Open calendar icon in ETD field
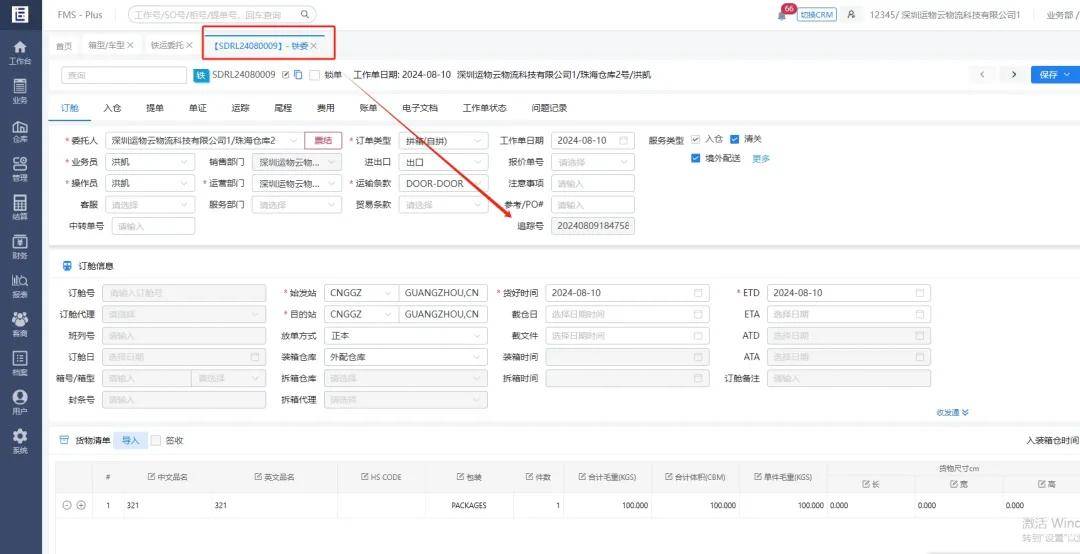1080x554 pixels. (920, 293)
